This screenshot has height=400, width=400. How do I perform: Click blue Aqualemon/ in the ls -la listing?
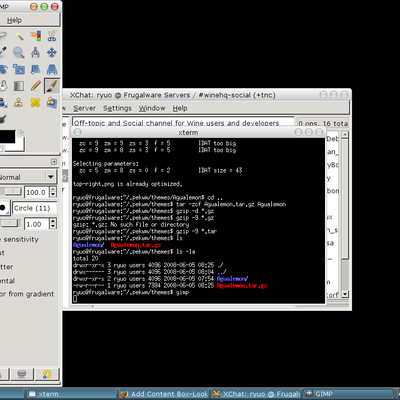[x=232, y=279]
